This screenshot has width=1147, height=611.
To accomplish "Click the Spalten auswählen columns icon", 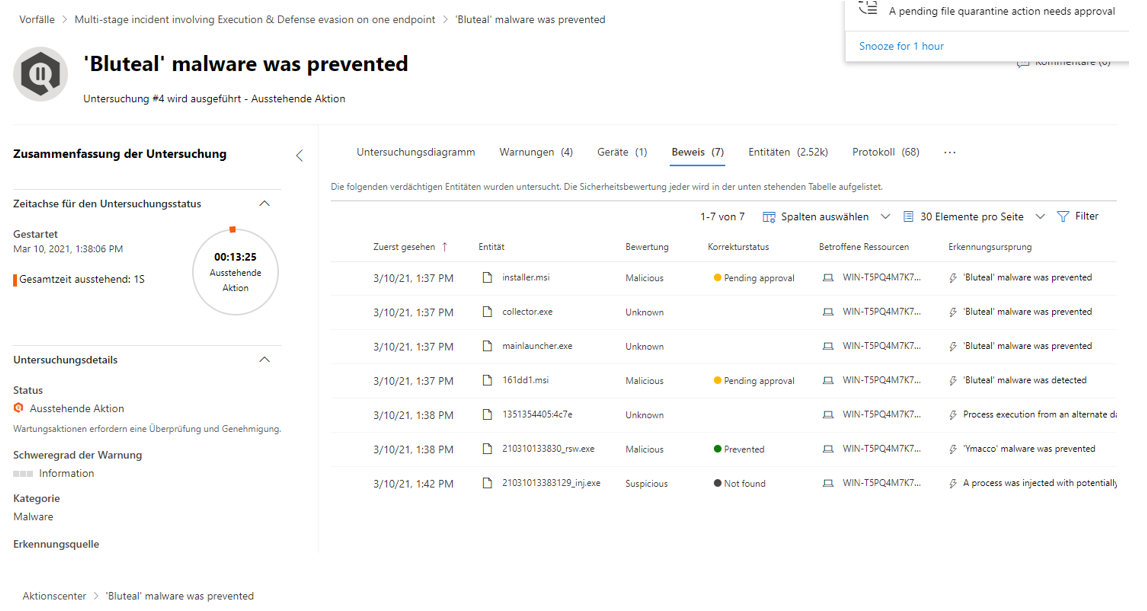I will click(x=769, y=217).
